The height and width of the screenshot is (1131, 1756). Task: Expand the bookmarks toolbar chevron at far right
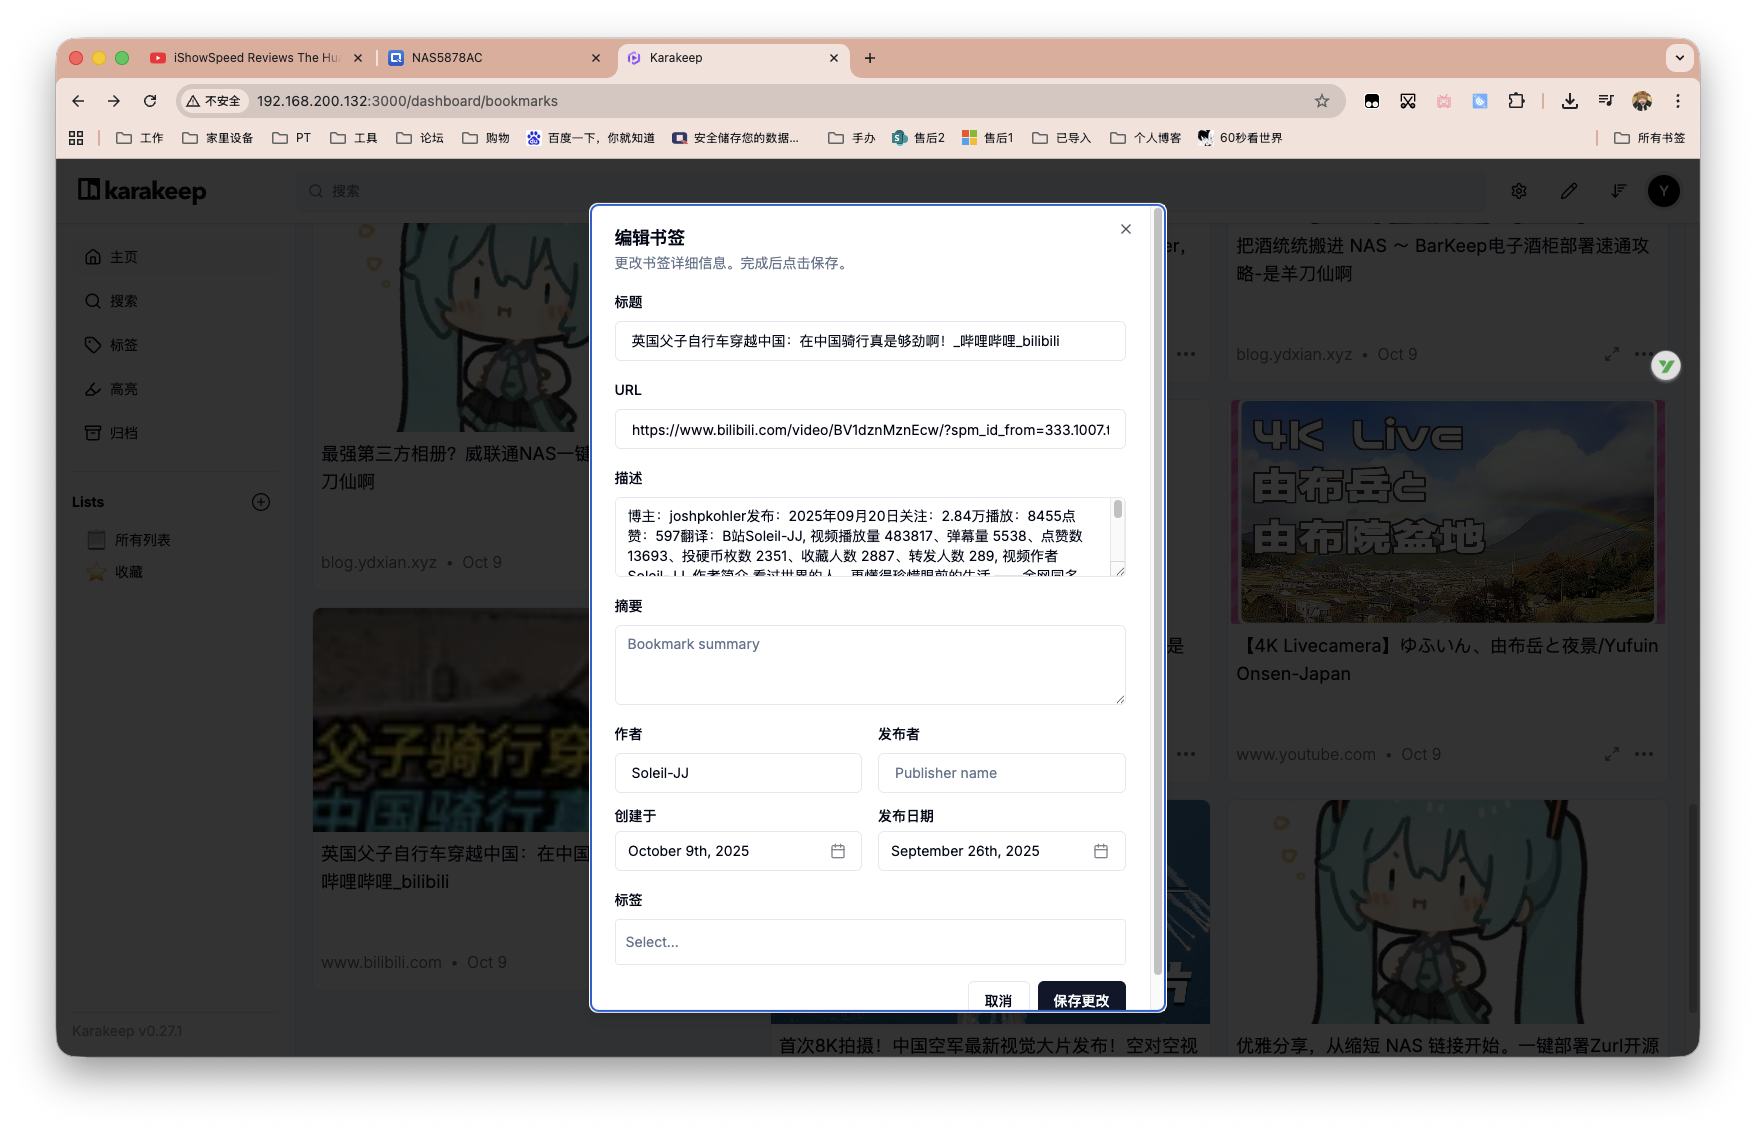1679,58
